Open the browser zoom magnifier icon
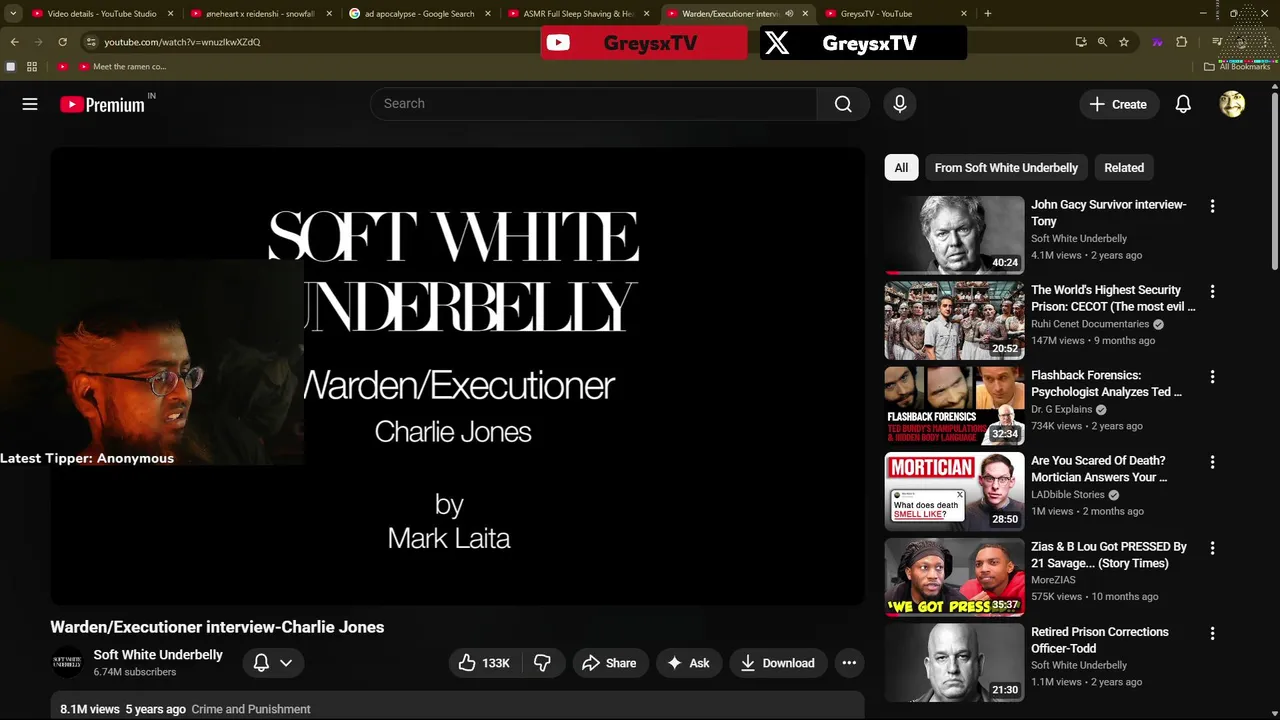Viewport: 1280px width, 720px height. tap(1102, 42)
